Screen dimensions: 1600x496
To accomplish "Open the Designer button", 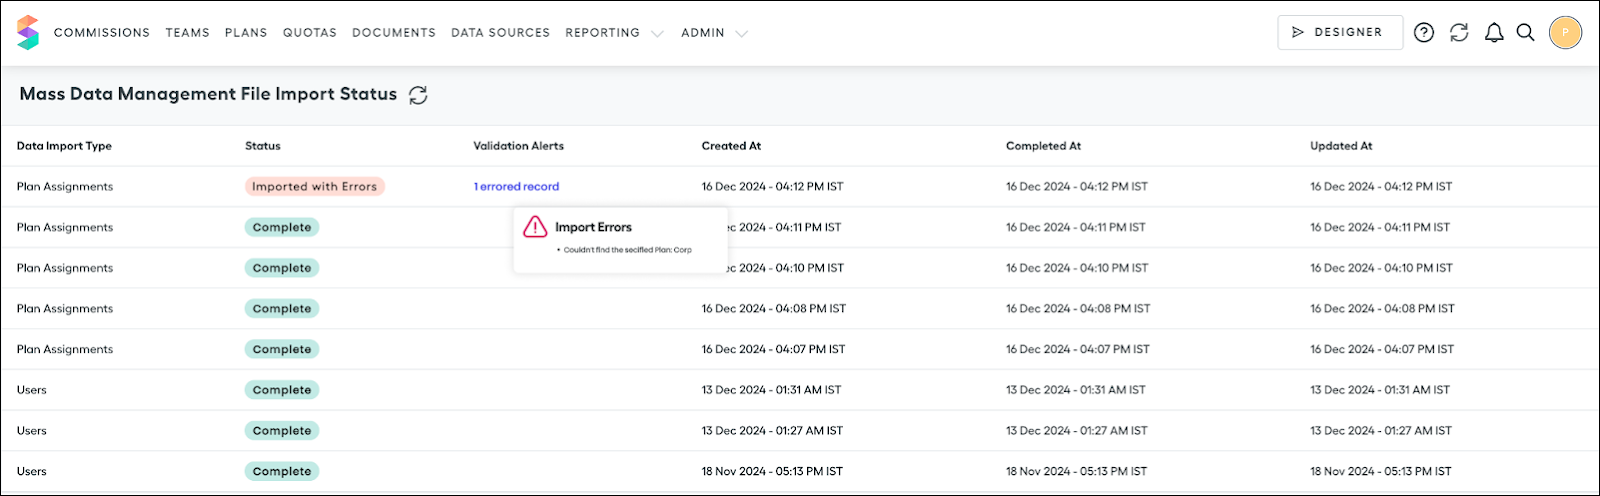I will (1340, 32).
